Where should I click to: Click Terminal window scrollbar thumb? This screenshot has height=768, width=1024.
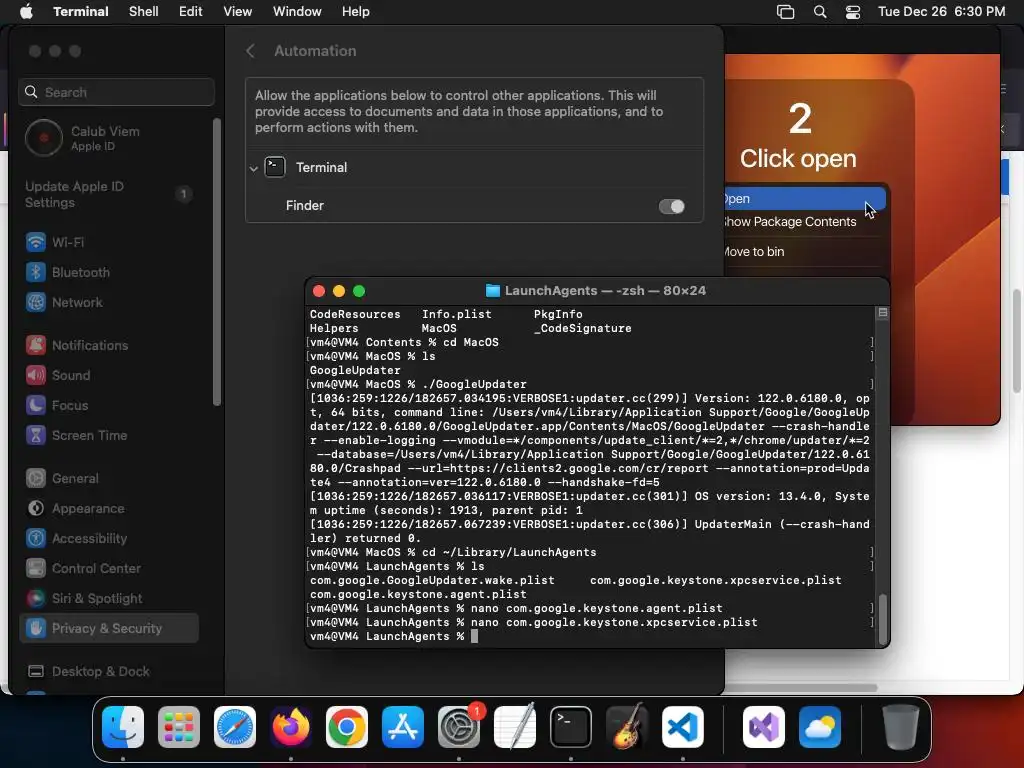882,619
